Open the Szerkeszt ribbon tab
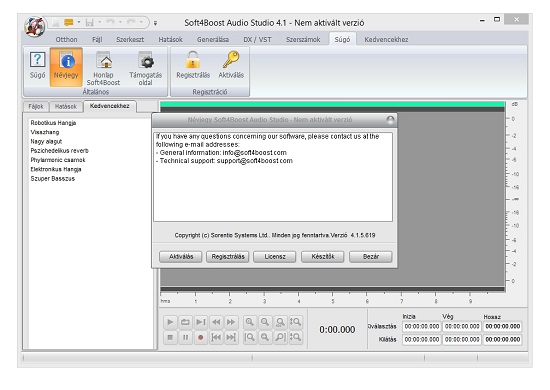The image size is (550, 390). tap(130, 40)
